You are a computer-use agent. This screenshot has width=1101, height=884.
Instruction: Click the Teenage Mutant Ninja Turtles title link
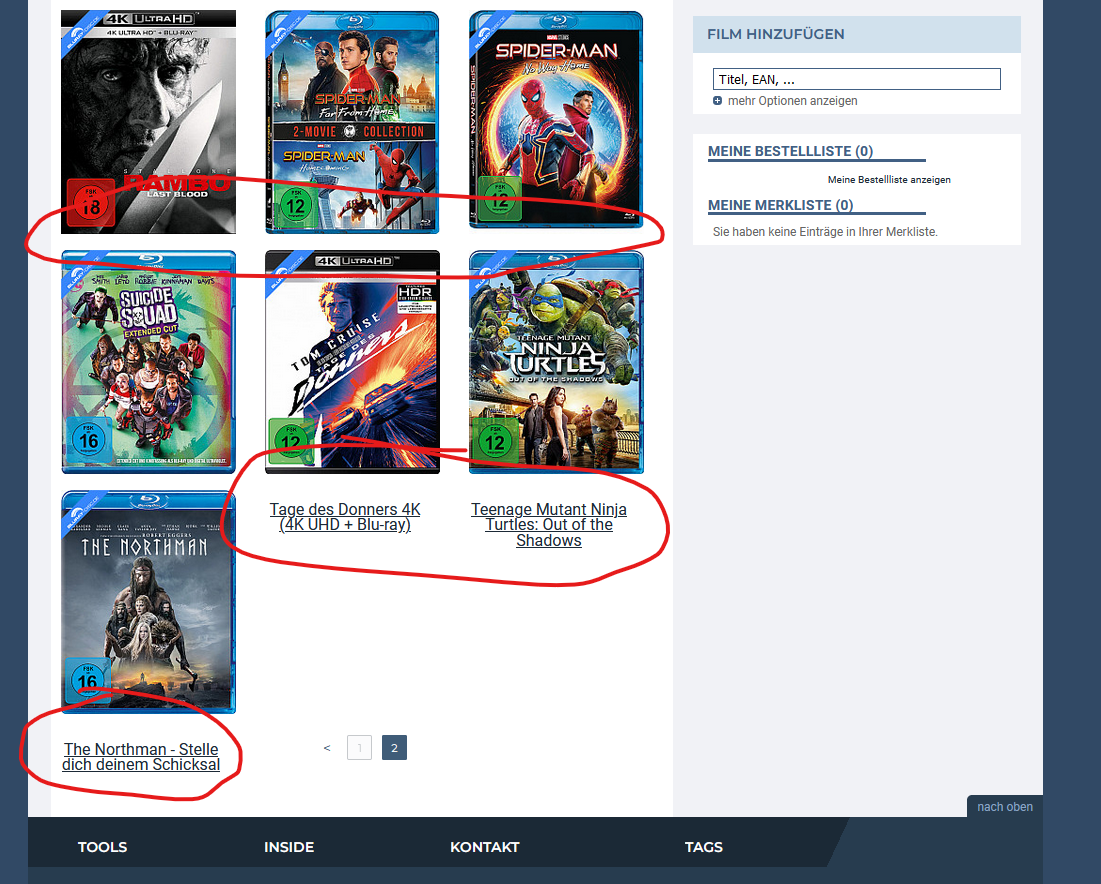(548, 525)
